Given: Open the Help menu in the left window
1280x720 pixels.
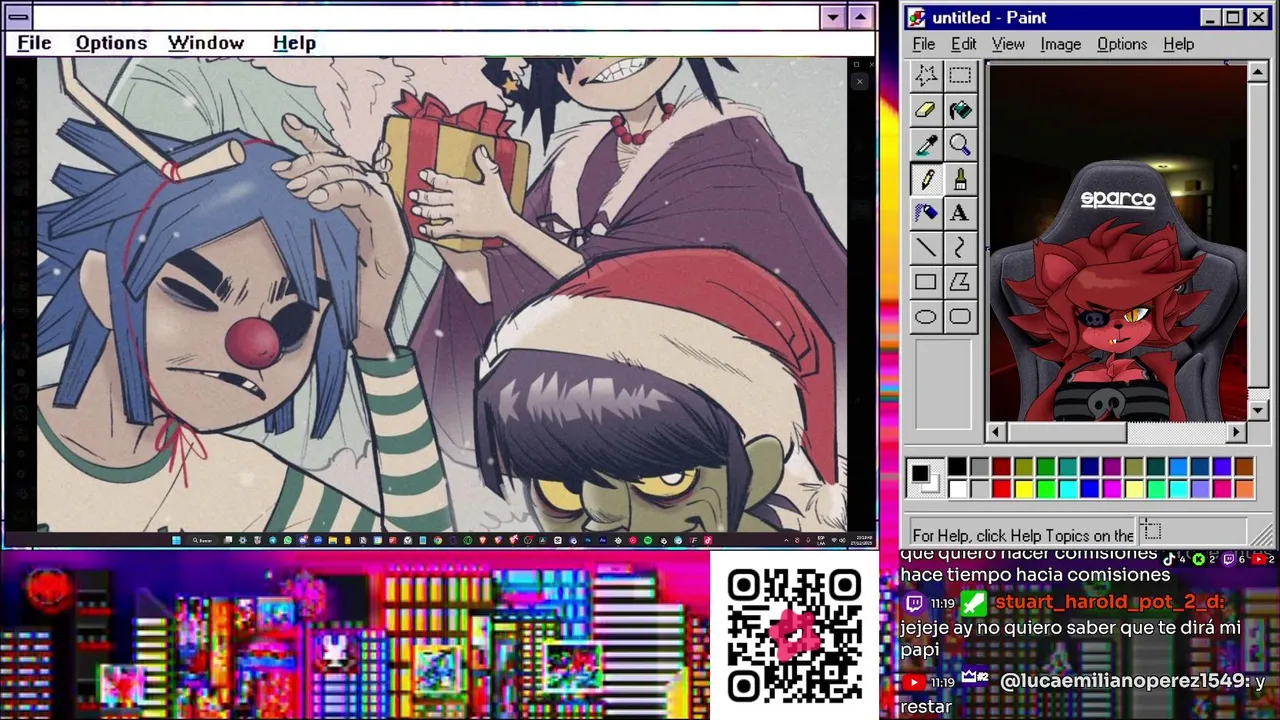Looking at the screenshot, I should coord(294,43).
